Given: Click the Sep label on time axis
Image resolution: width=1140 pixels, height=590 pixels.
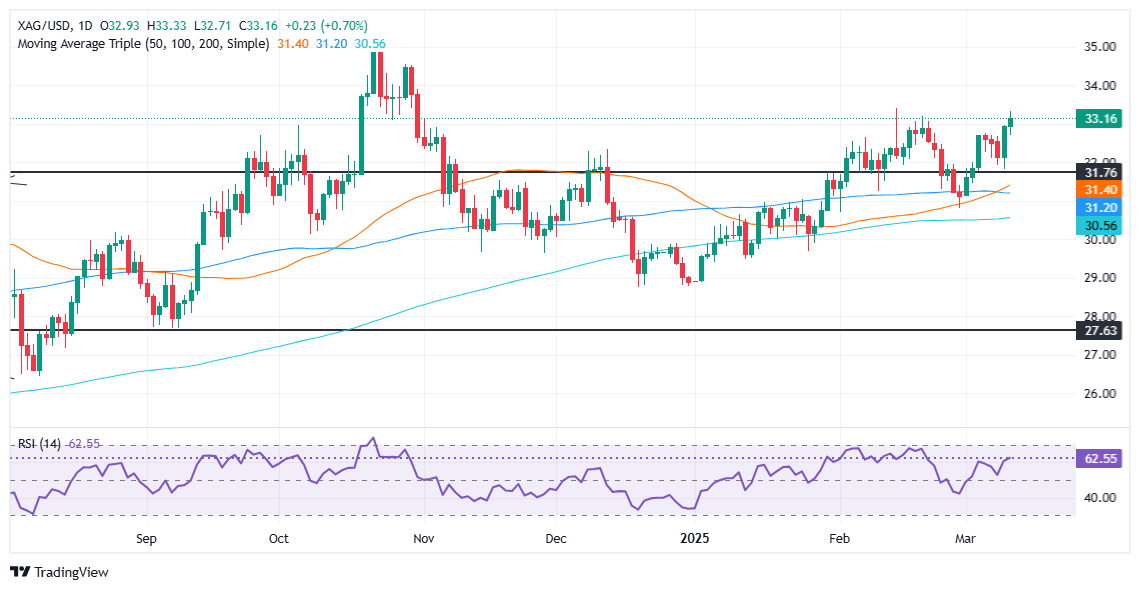Looking at the screenshot, I should click(147, 539).
